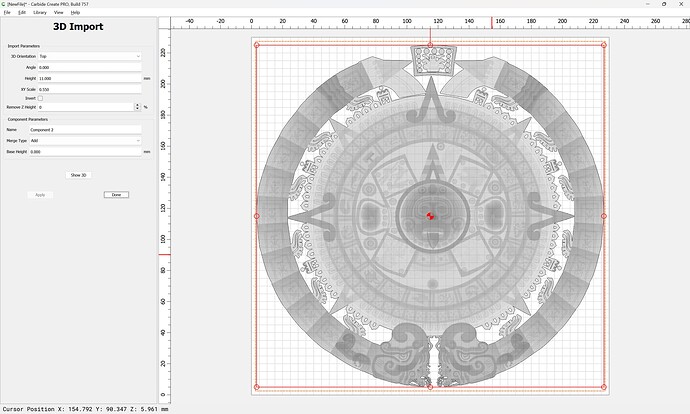Click the bottom-right red selection handle
Image resolution: width=690 pixels, height=414 pixels.
click(604, 387)
